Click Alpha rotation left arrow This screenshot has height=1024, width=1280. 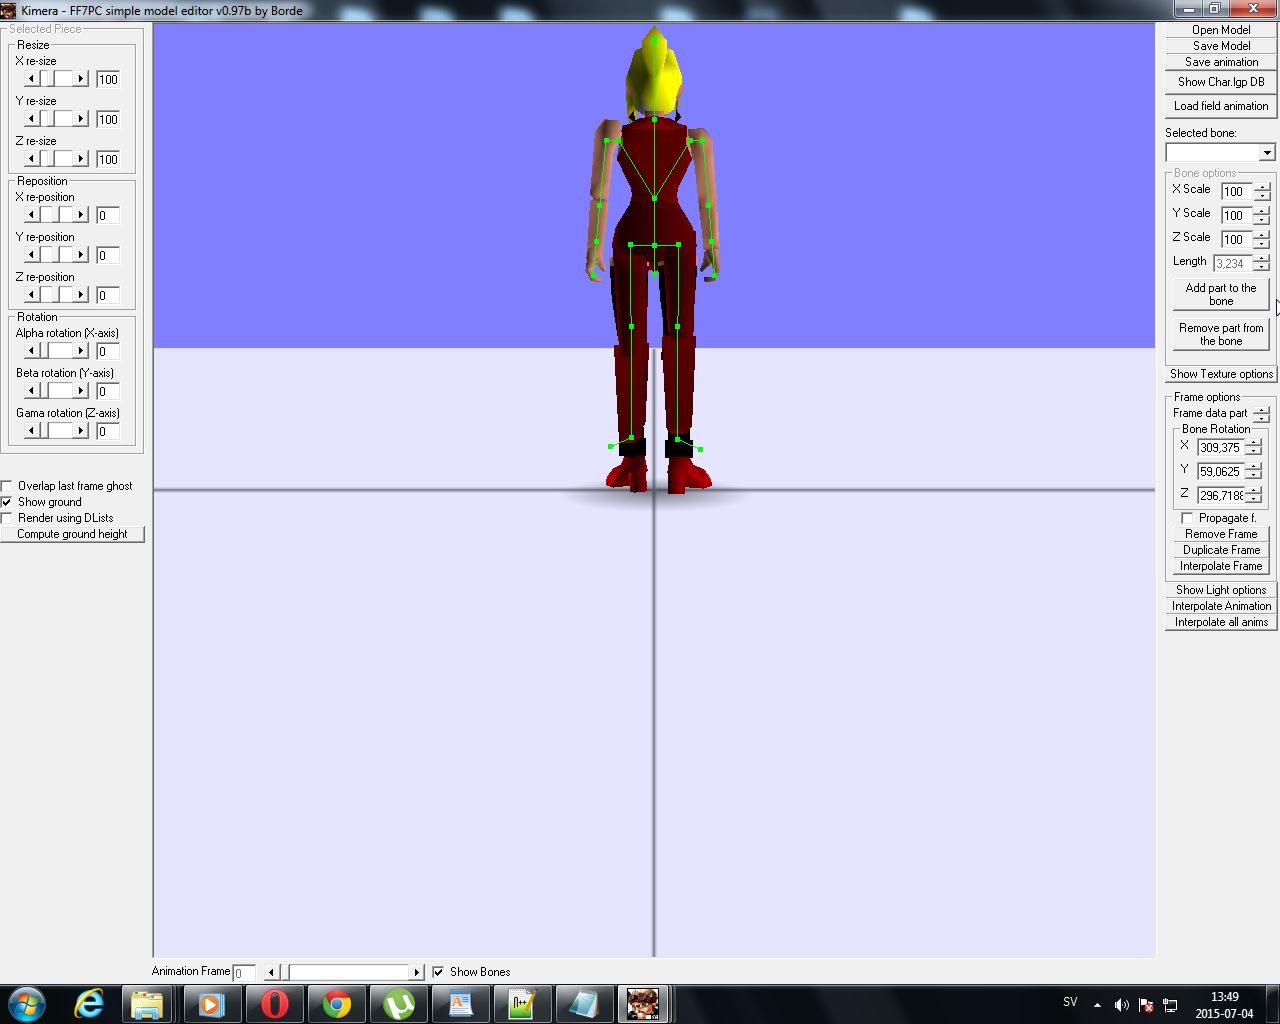point(31,350)
